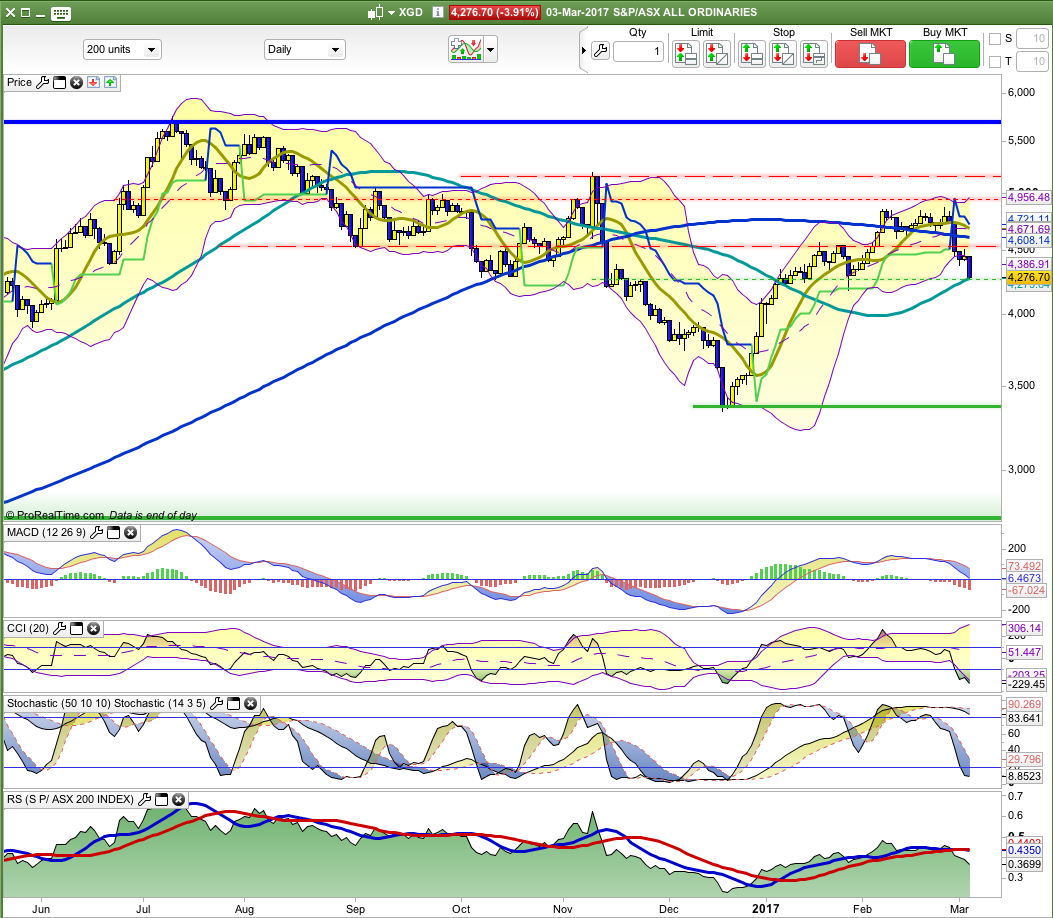Viewport: 1053px width, 918px height.
Task: Click the 306.14 CCI value label
Action: (1024, 629)
